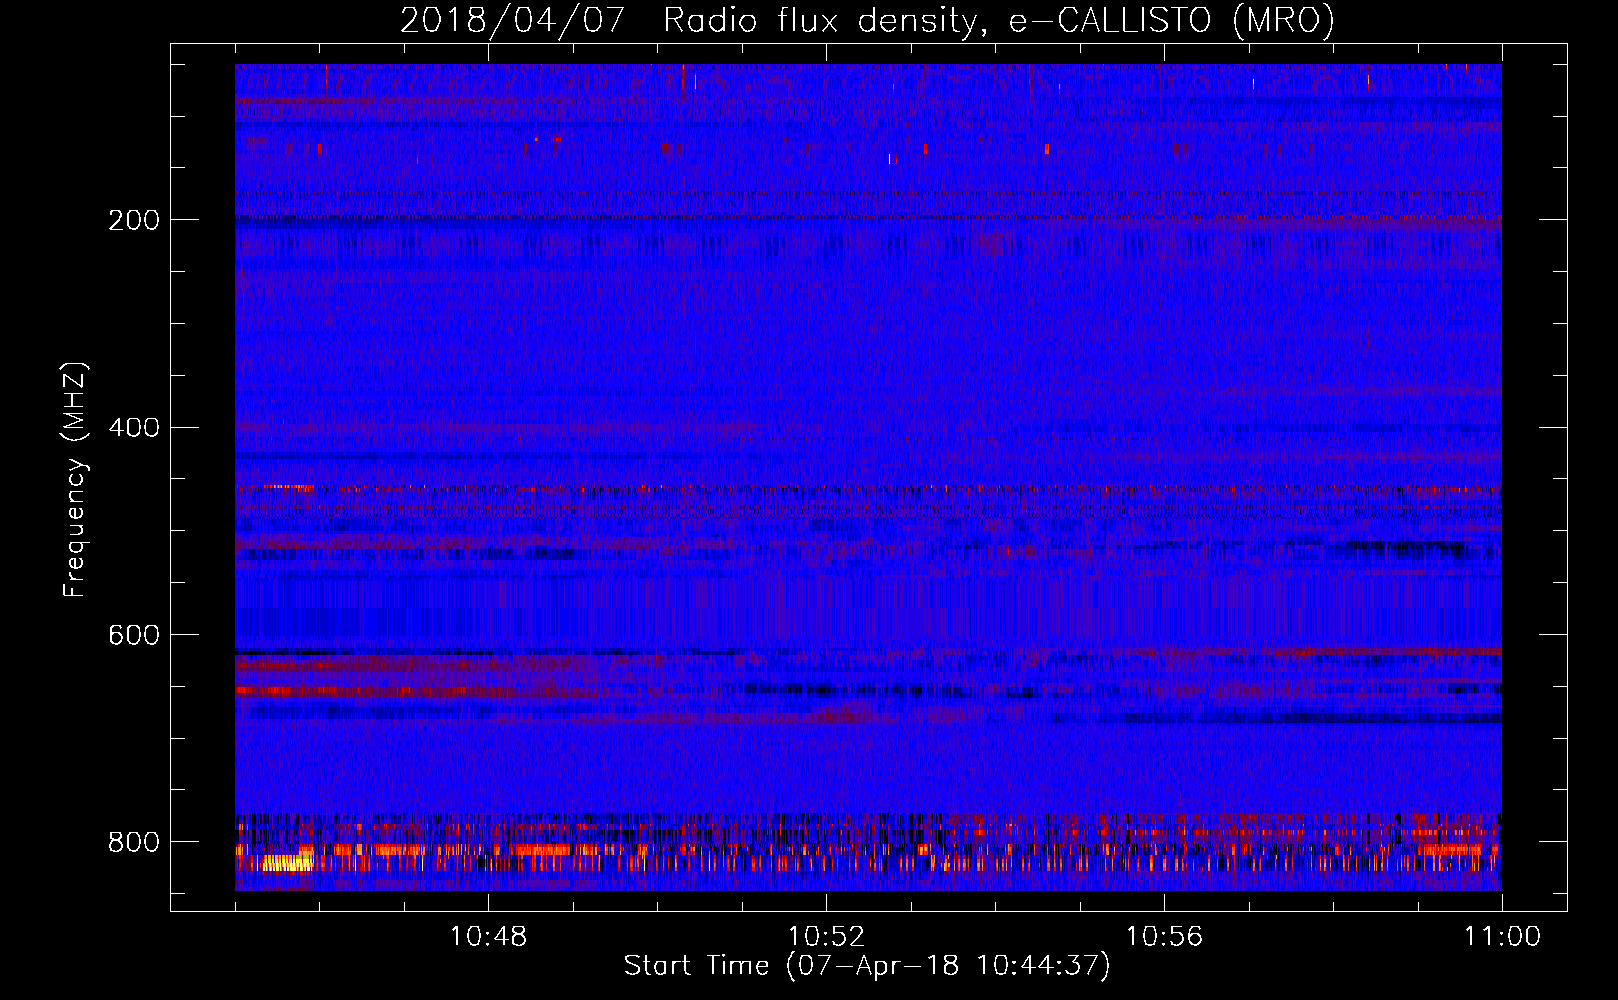
Task: Click the 400 frequency tick label
Action: point(134,428)
